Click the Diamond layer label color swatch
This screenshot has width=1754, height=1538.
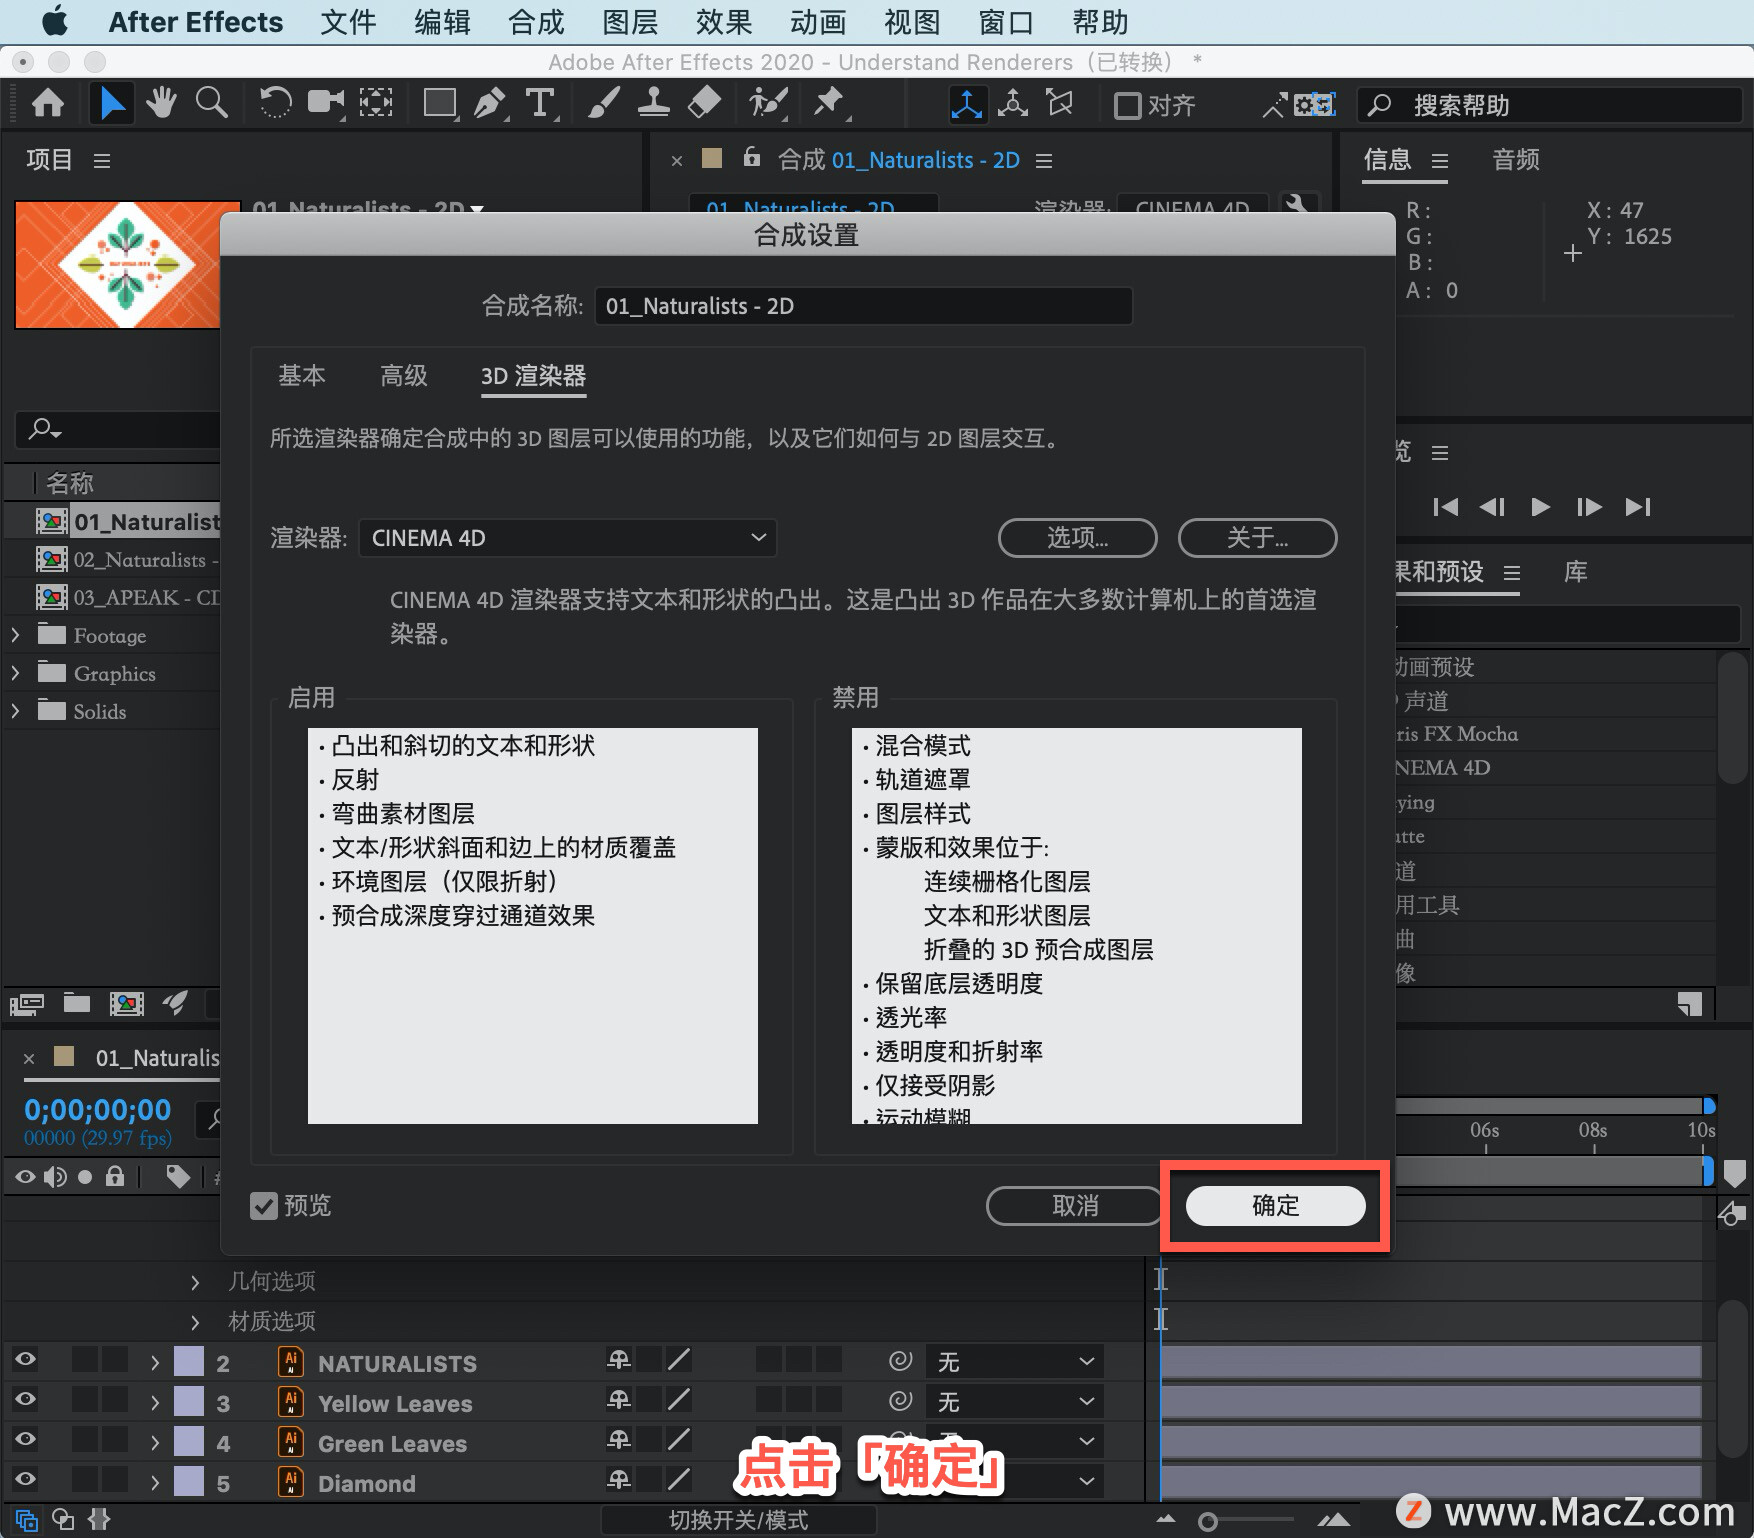[x=188, y=1481]
